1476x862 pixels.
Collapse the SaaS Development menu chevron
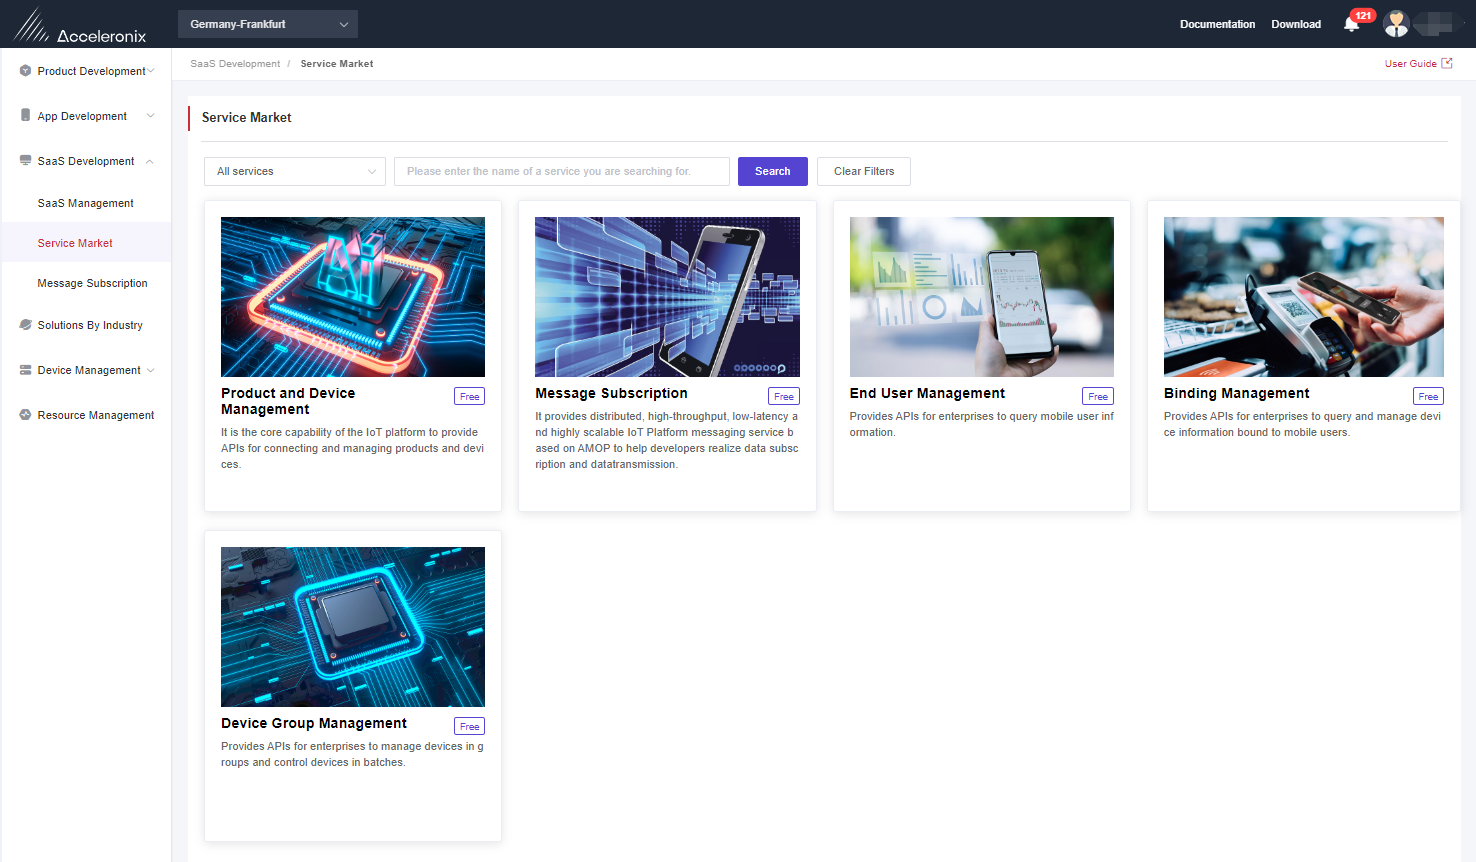click(150, 161)
